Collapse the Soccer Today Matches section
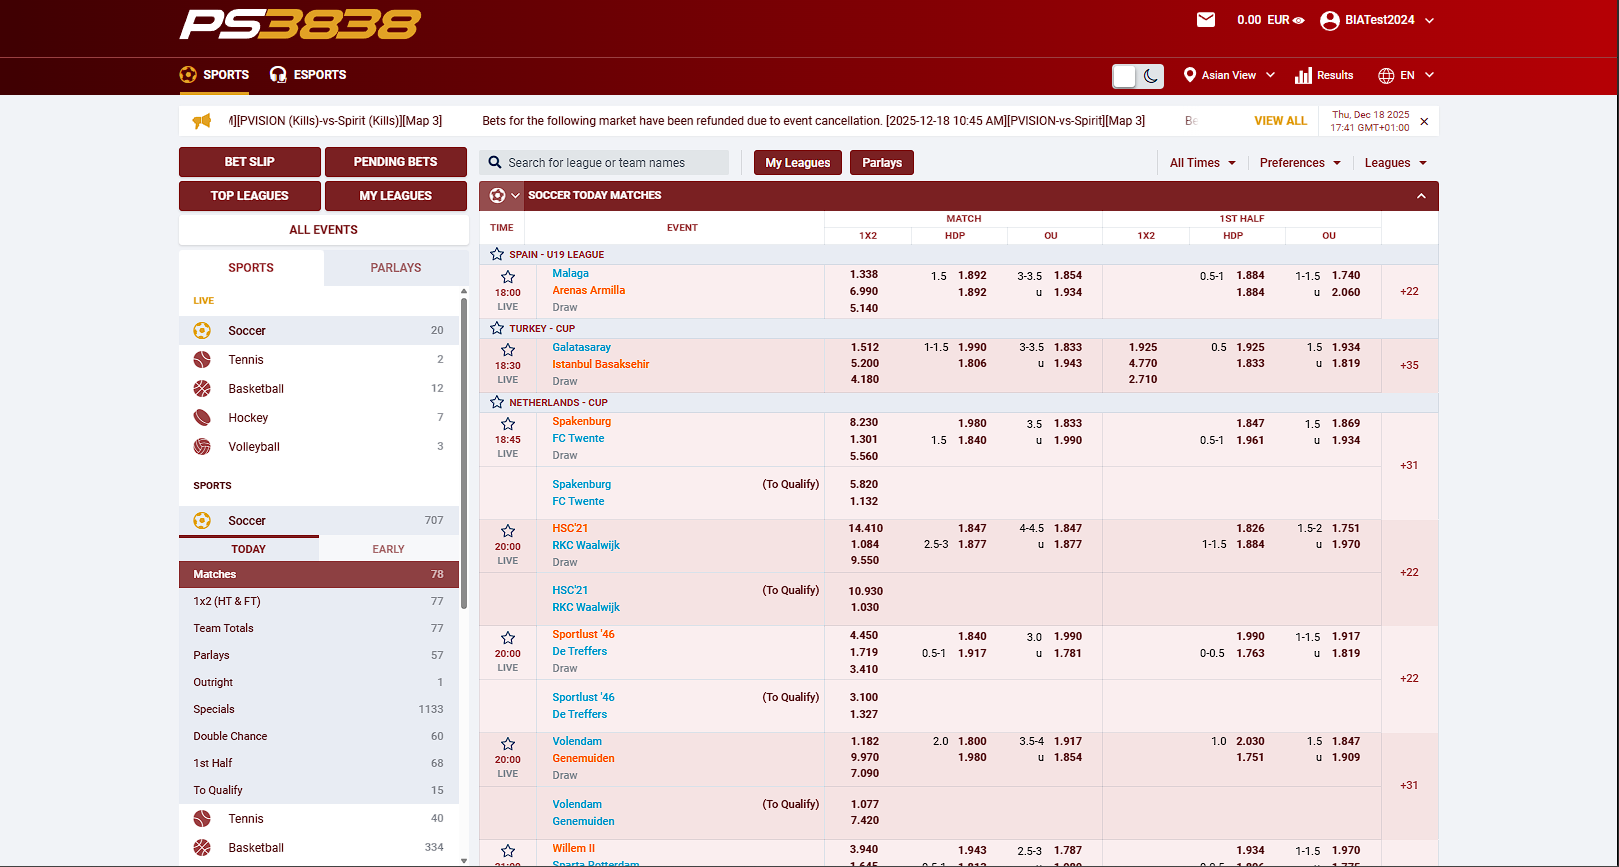Screen dimensions: 1619x867 point(1421,196)
